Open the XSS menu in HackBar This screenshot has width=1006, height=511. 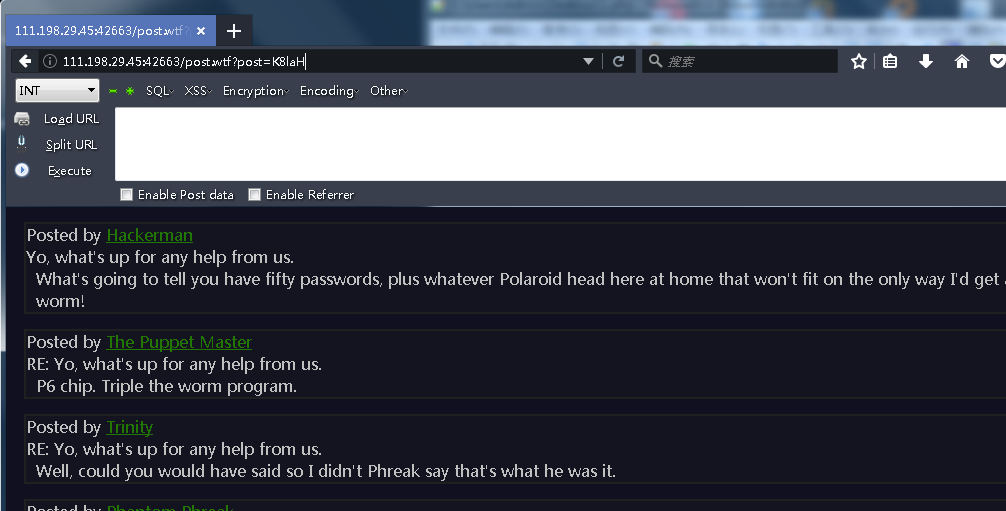(197, 91)
